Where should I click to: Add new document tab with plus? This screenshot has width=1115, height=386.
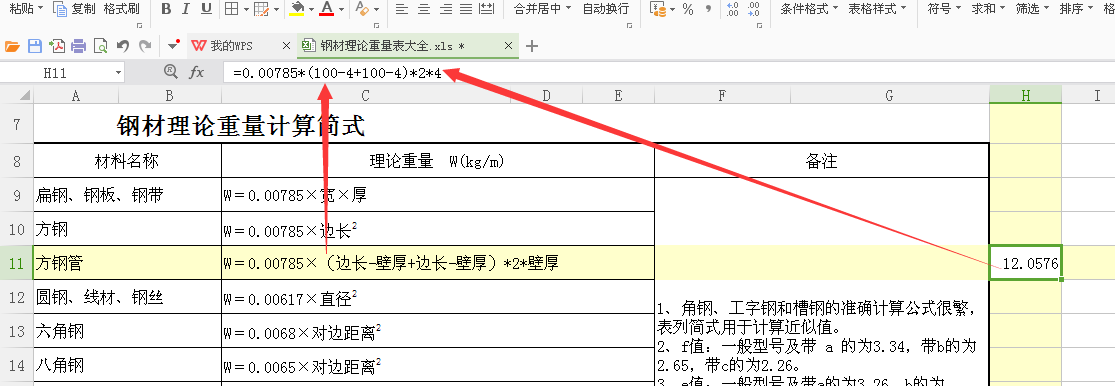click(x=532, y=46)
